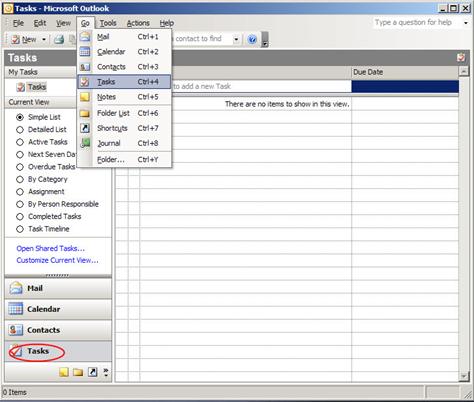The image size is (474, 402).
Task: Click the Print toolbar icon
Action: [59, 39]
